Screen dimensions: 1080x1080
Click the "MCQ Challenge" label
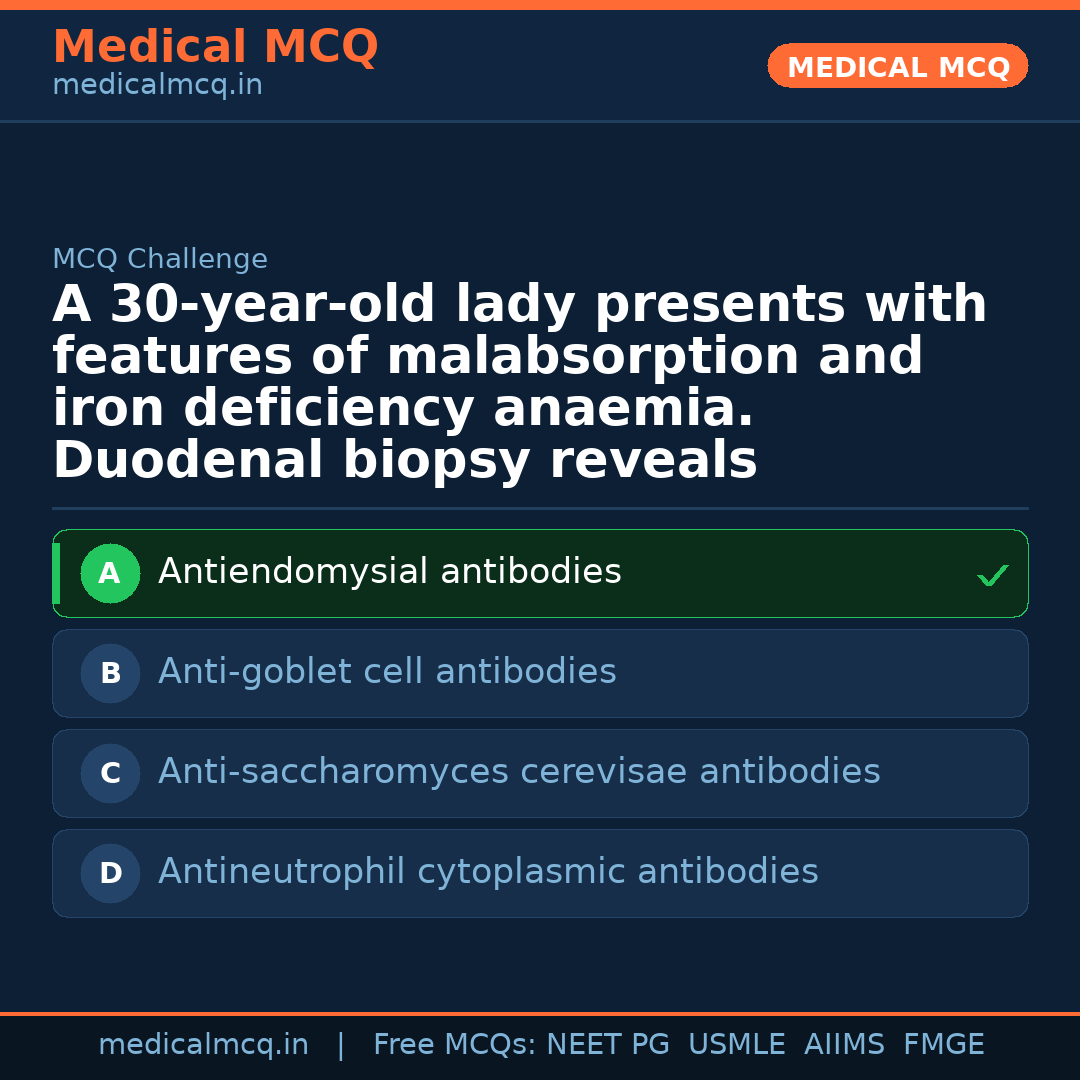point(160,260)
